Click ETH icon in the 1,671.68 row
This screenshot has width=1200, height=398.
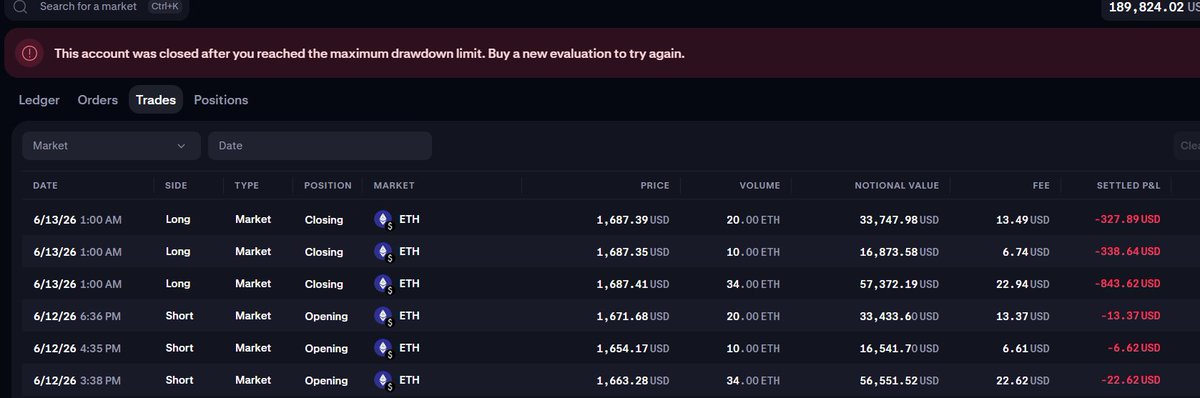coord(383,316)
